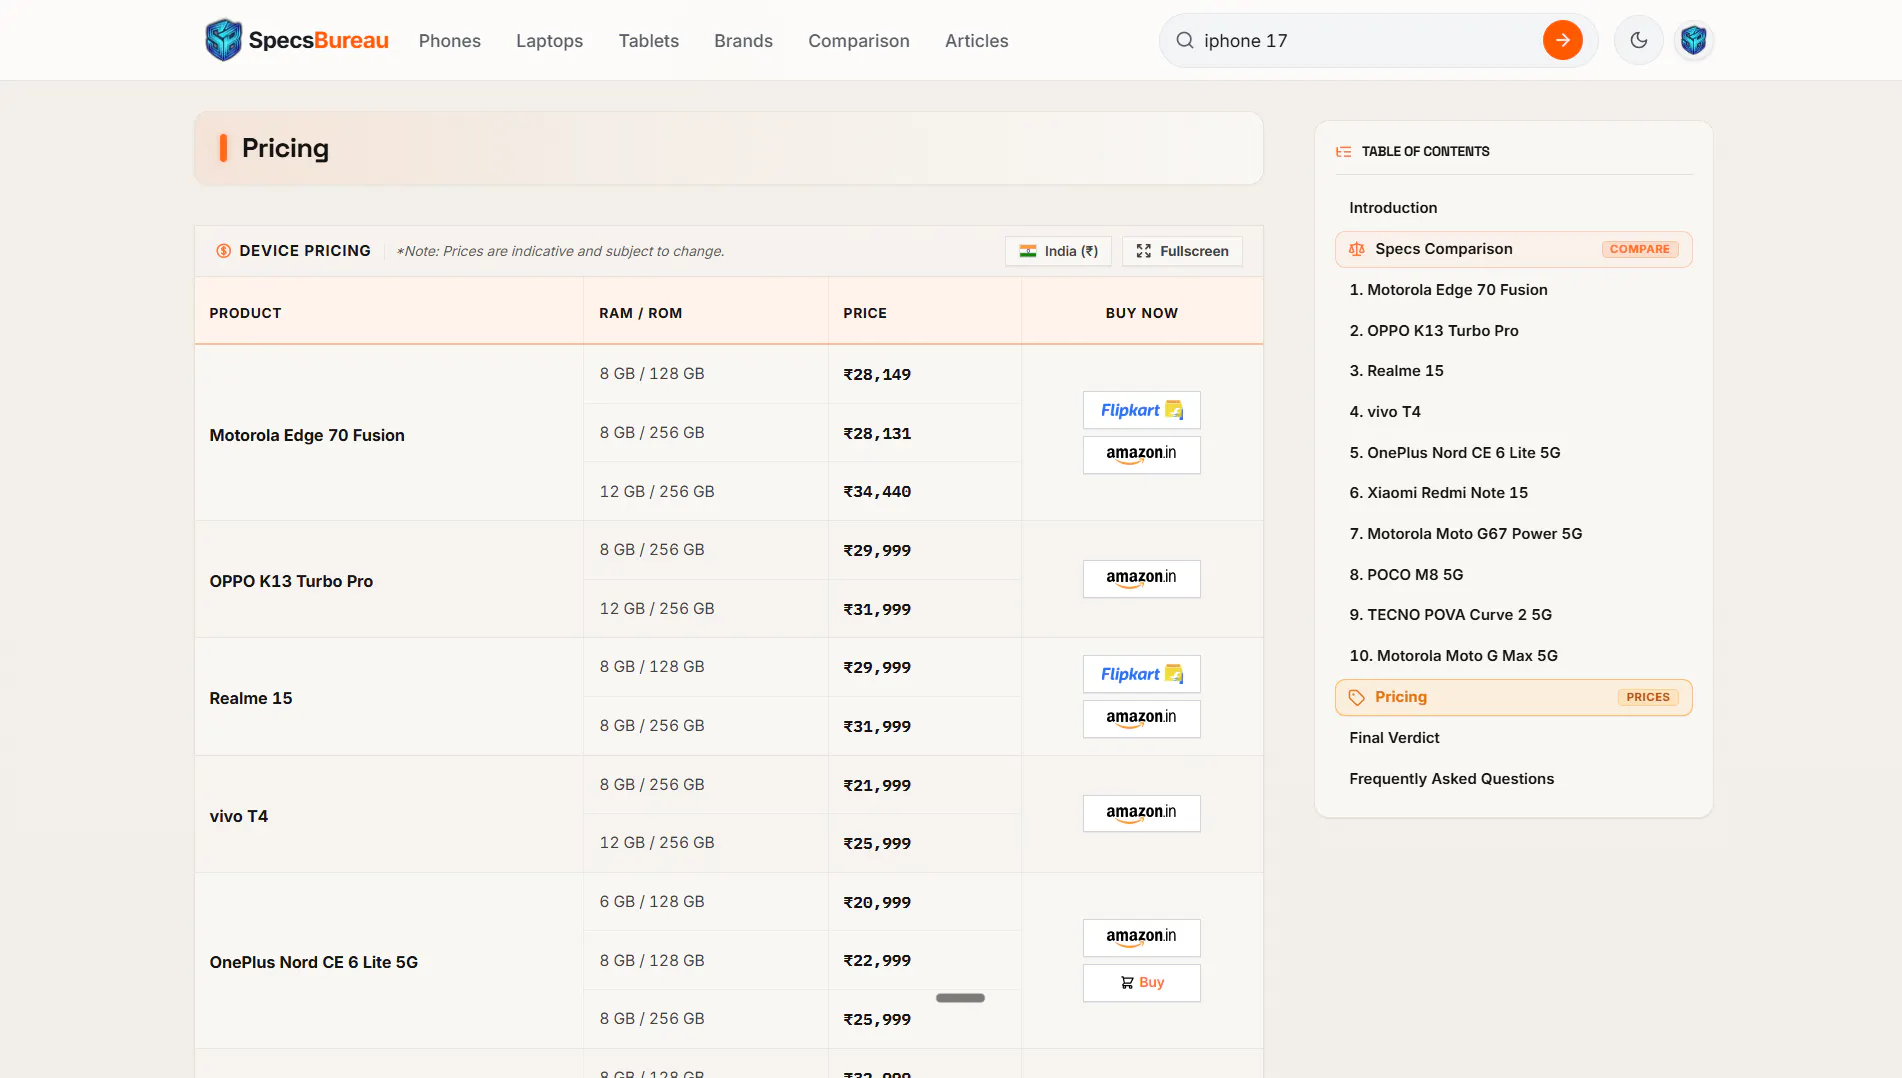Image resolution: width=1902 pixels, height=1078 pixels.
Task: Jump to Realme 15 contents entry
Action: pyautogui.click(x=1396, y=371)
